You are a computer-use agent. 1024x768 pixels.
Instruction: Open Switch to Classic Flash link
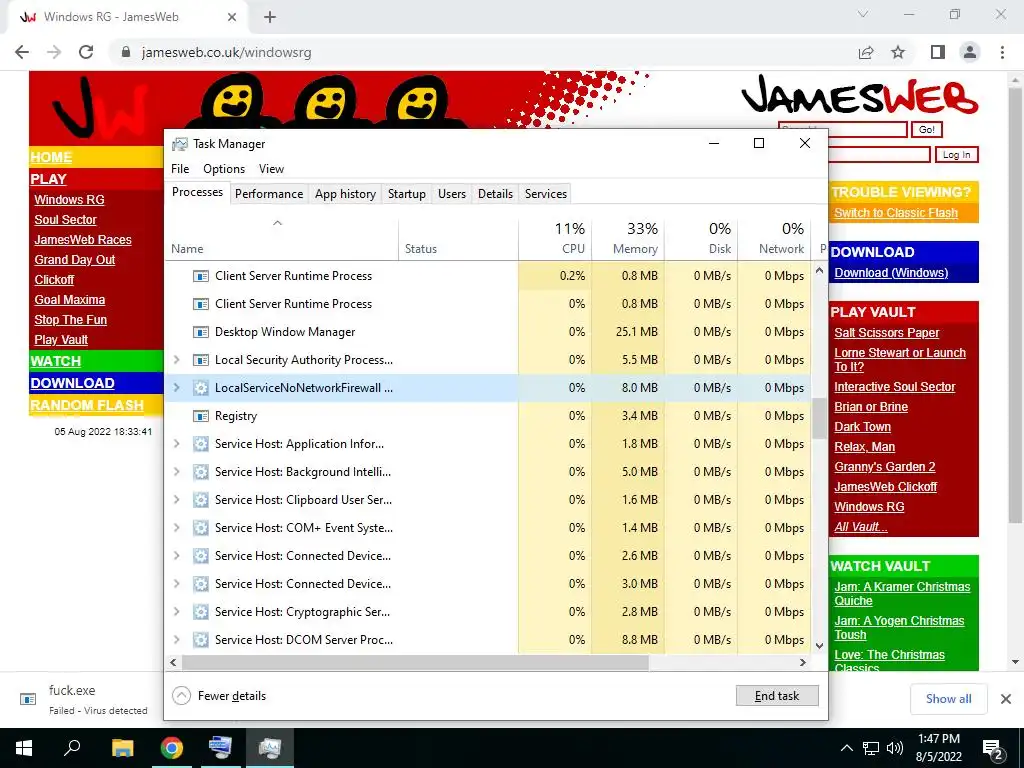895,213
